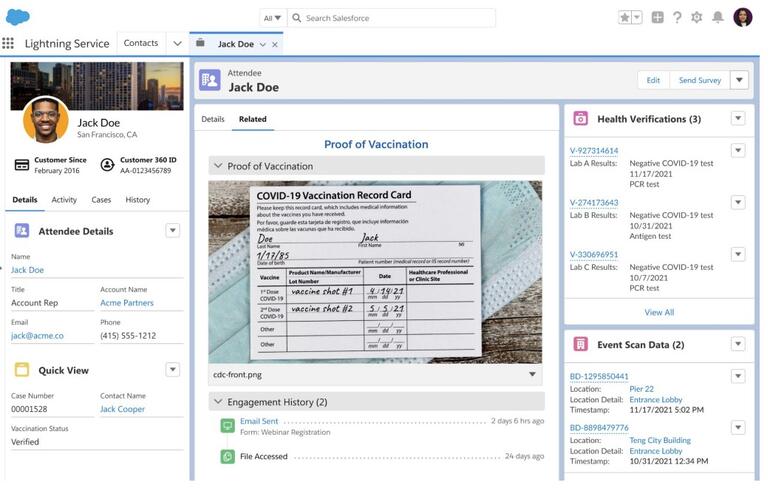The image size is (770, 488).
Task: Open row menu for V-274173643
Action: [738, 202]
